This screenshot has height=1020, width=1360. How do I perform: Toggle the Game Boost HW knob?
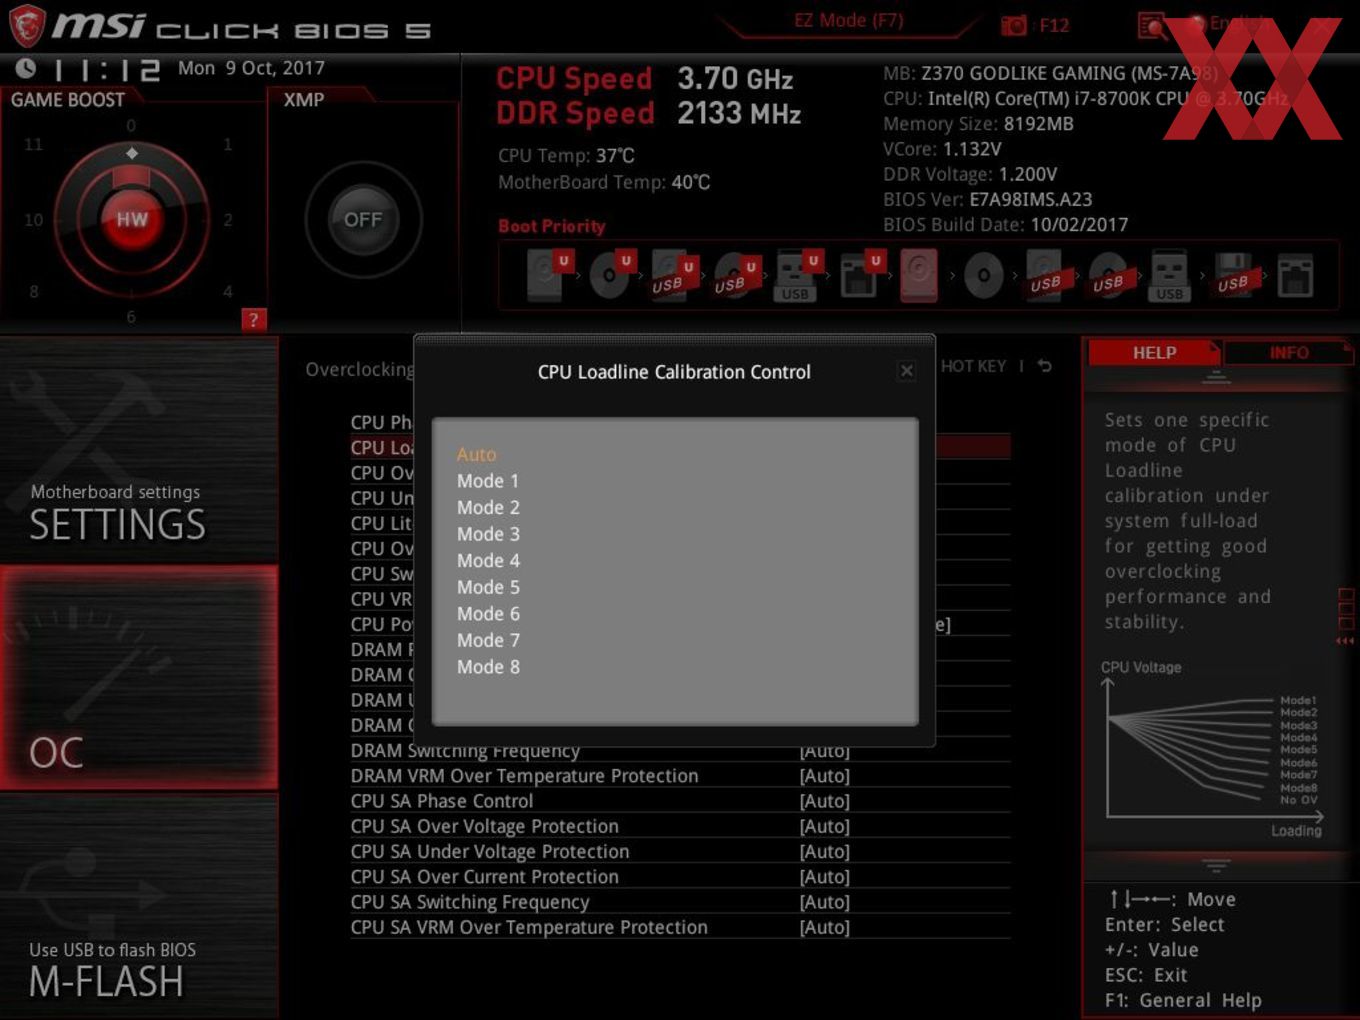[x=131, y=219]
